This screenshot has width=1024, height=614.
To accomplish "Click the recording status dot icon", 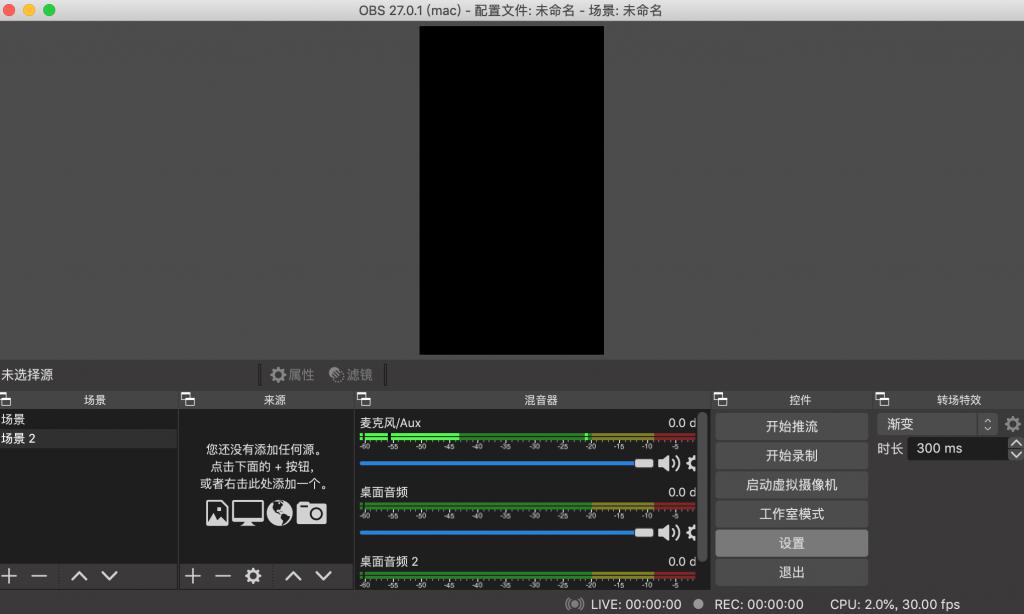I will coord(698,604).
